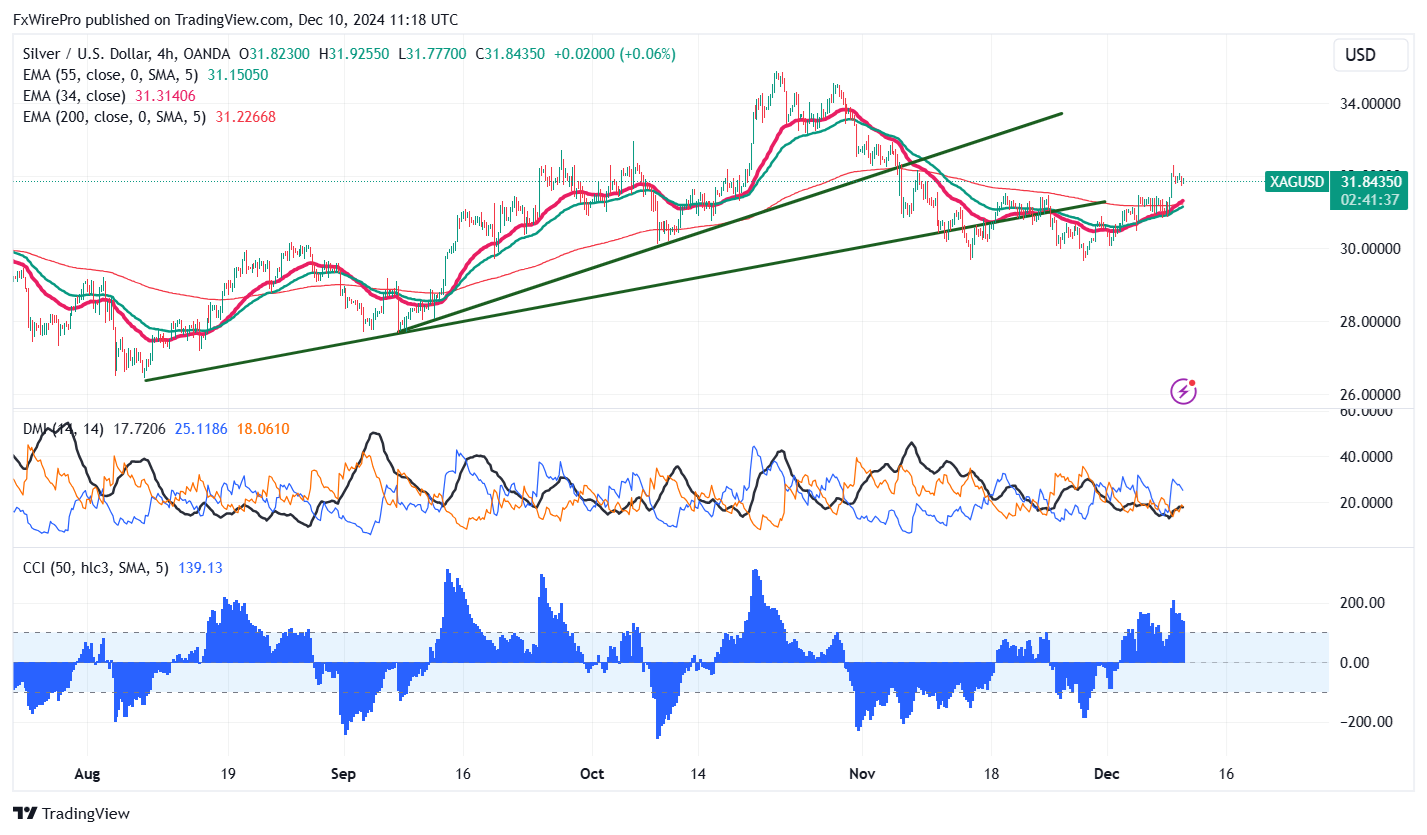Click the open price O31.82300
This screenshot has height=835, width=1427.
point(276,54)
